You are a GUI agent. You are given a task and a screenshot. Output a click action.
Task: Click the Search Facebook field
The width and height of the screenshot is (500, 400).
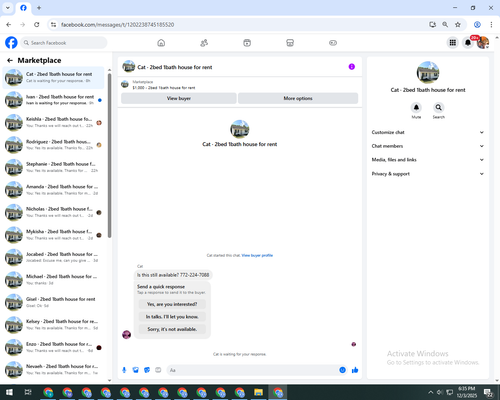coord(64,43)
